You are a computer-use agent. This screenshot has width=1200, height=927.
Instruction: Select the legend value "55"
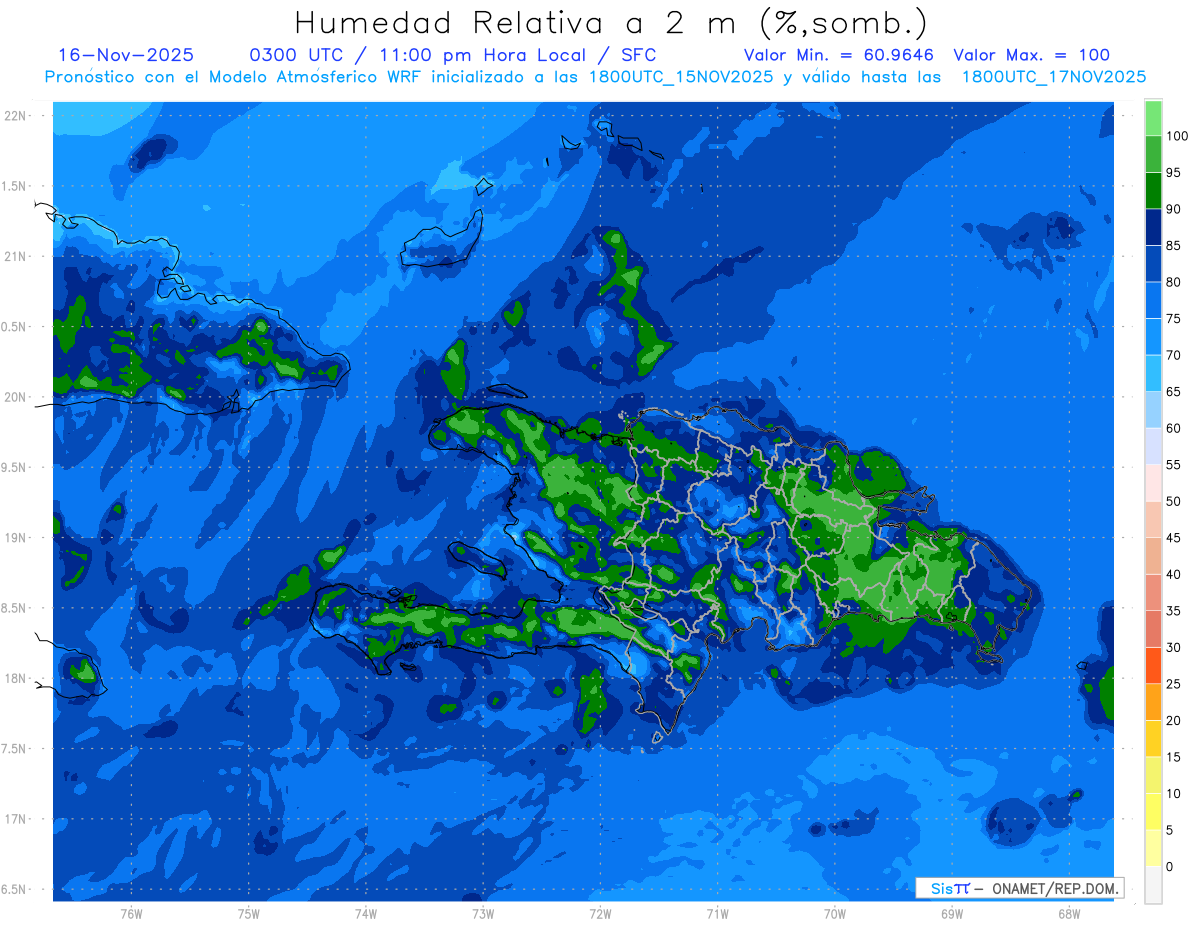click(1173, 465)
